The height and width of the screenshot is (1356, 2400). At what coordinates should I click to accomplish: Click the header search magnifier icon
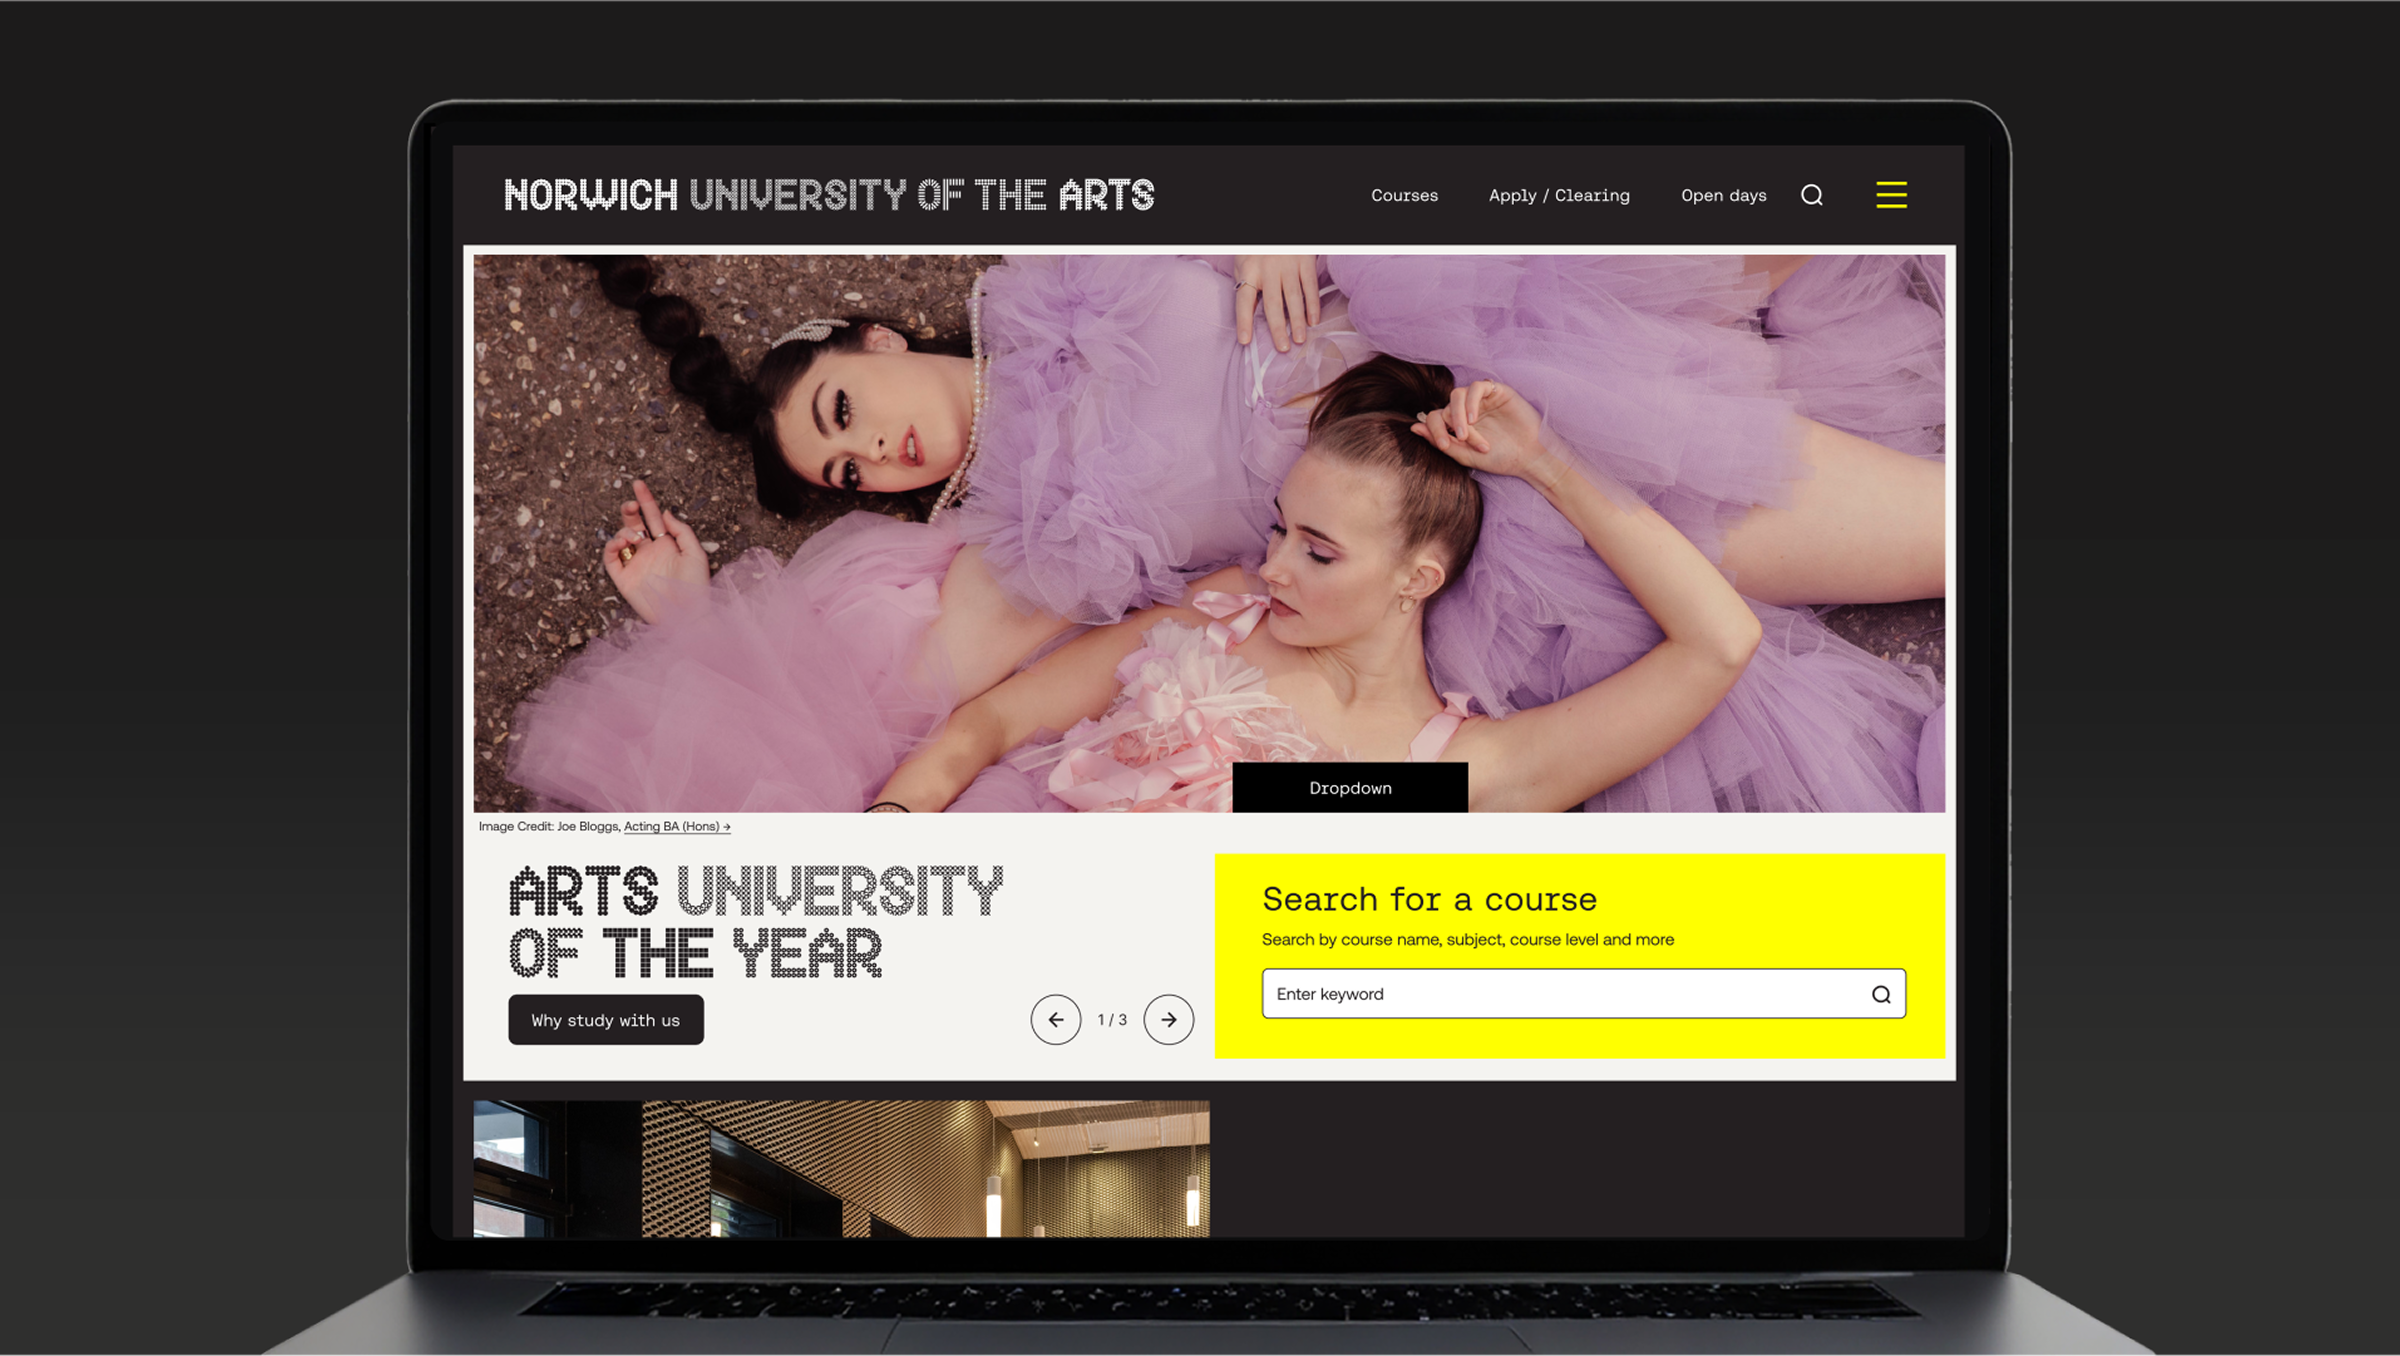1812,195
